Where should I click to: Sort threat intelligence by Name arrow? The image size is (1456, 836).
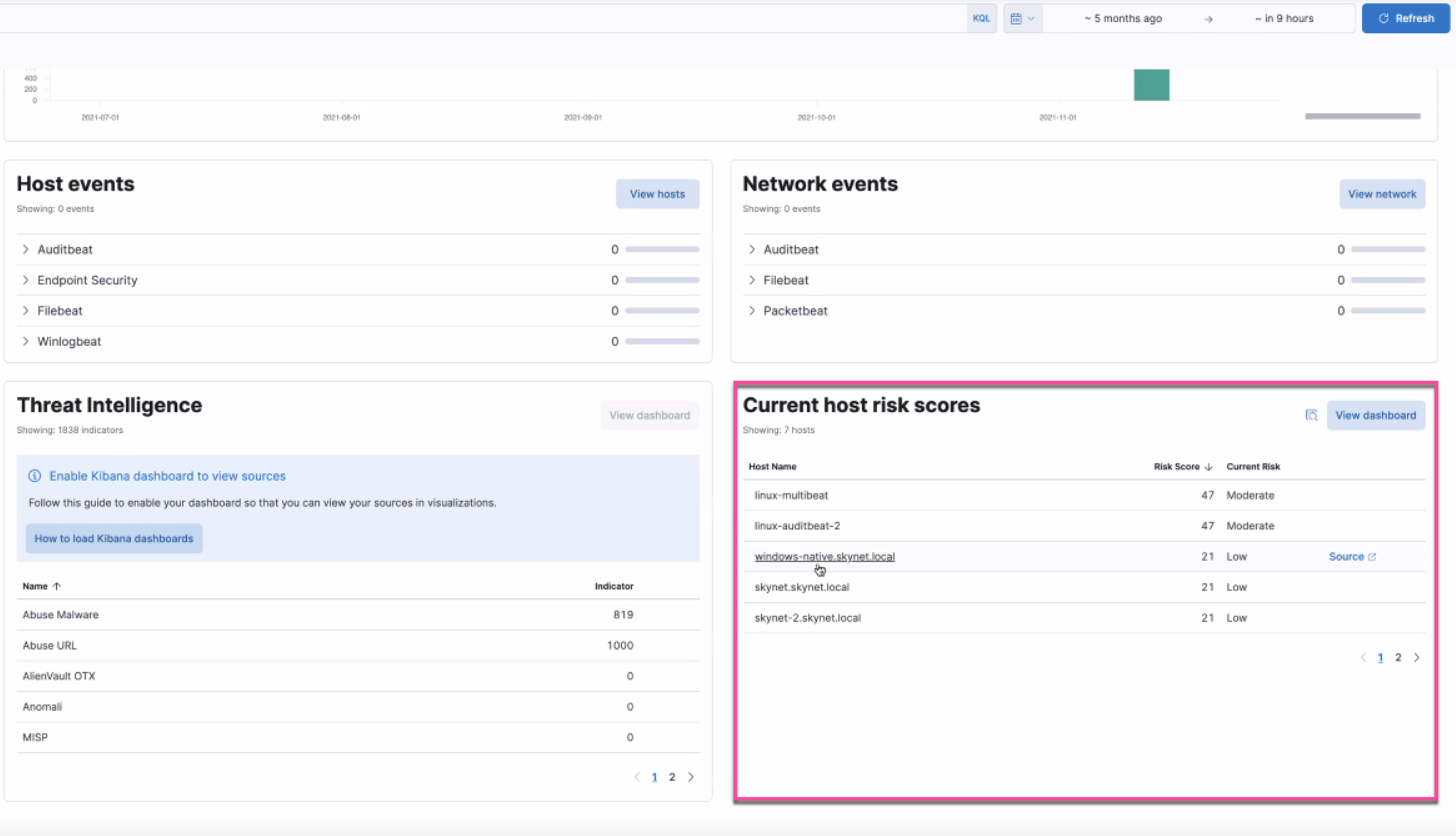pyautogui.click(x=56, y=587)
